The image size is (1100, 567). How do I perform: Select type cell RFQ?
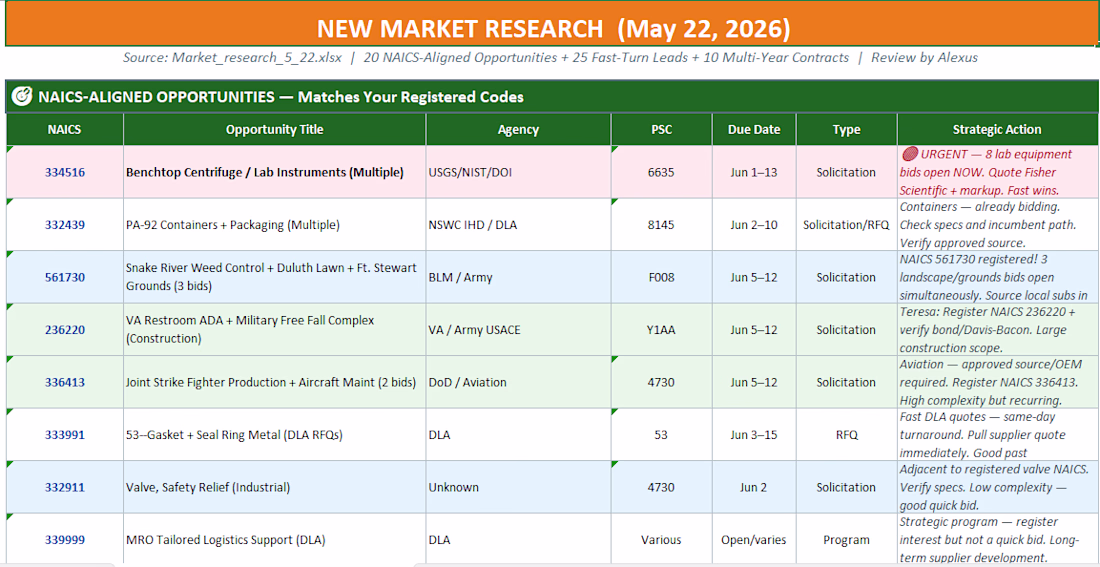[x=847, y=435]
